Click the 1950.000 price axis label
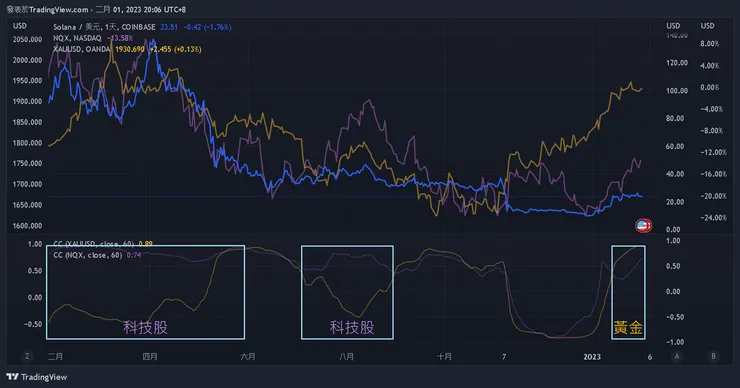This screenshot has width=740, height=388. click(27, 81)
